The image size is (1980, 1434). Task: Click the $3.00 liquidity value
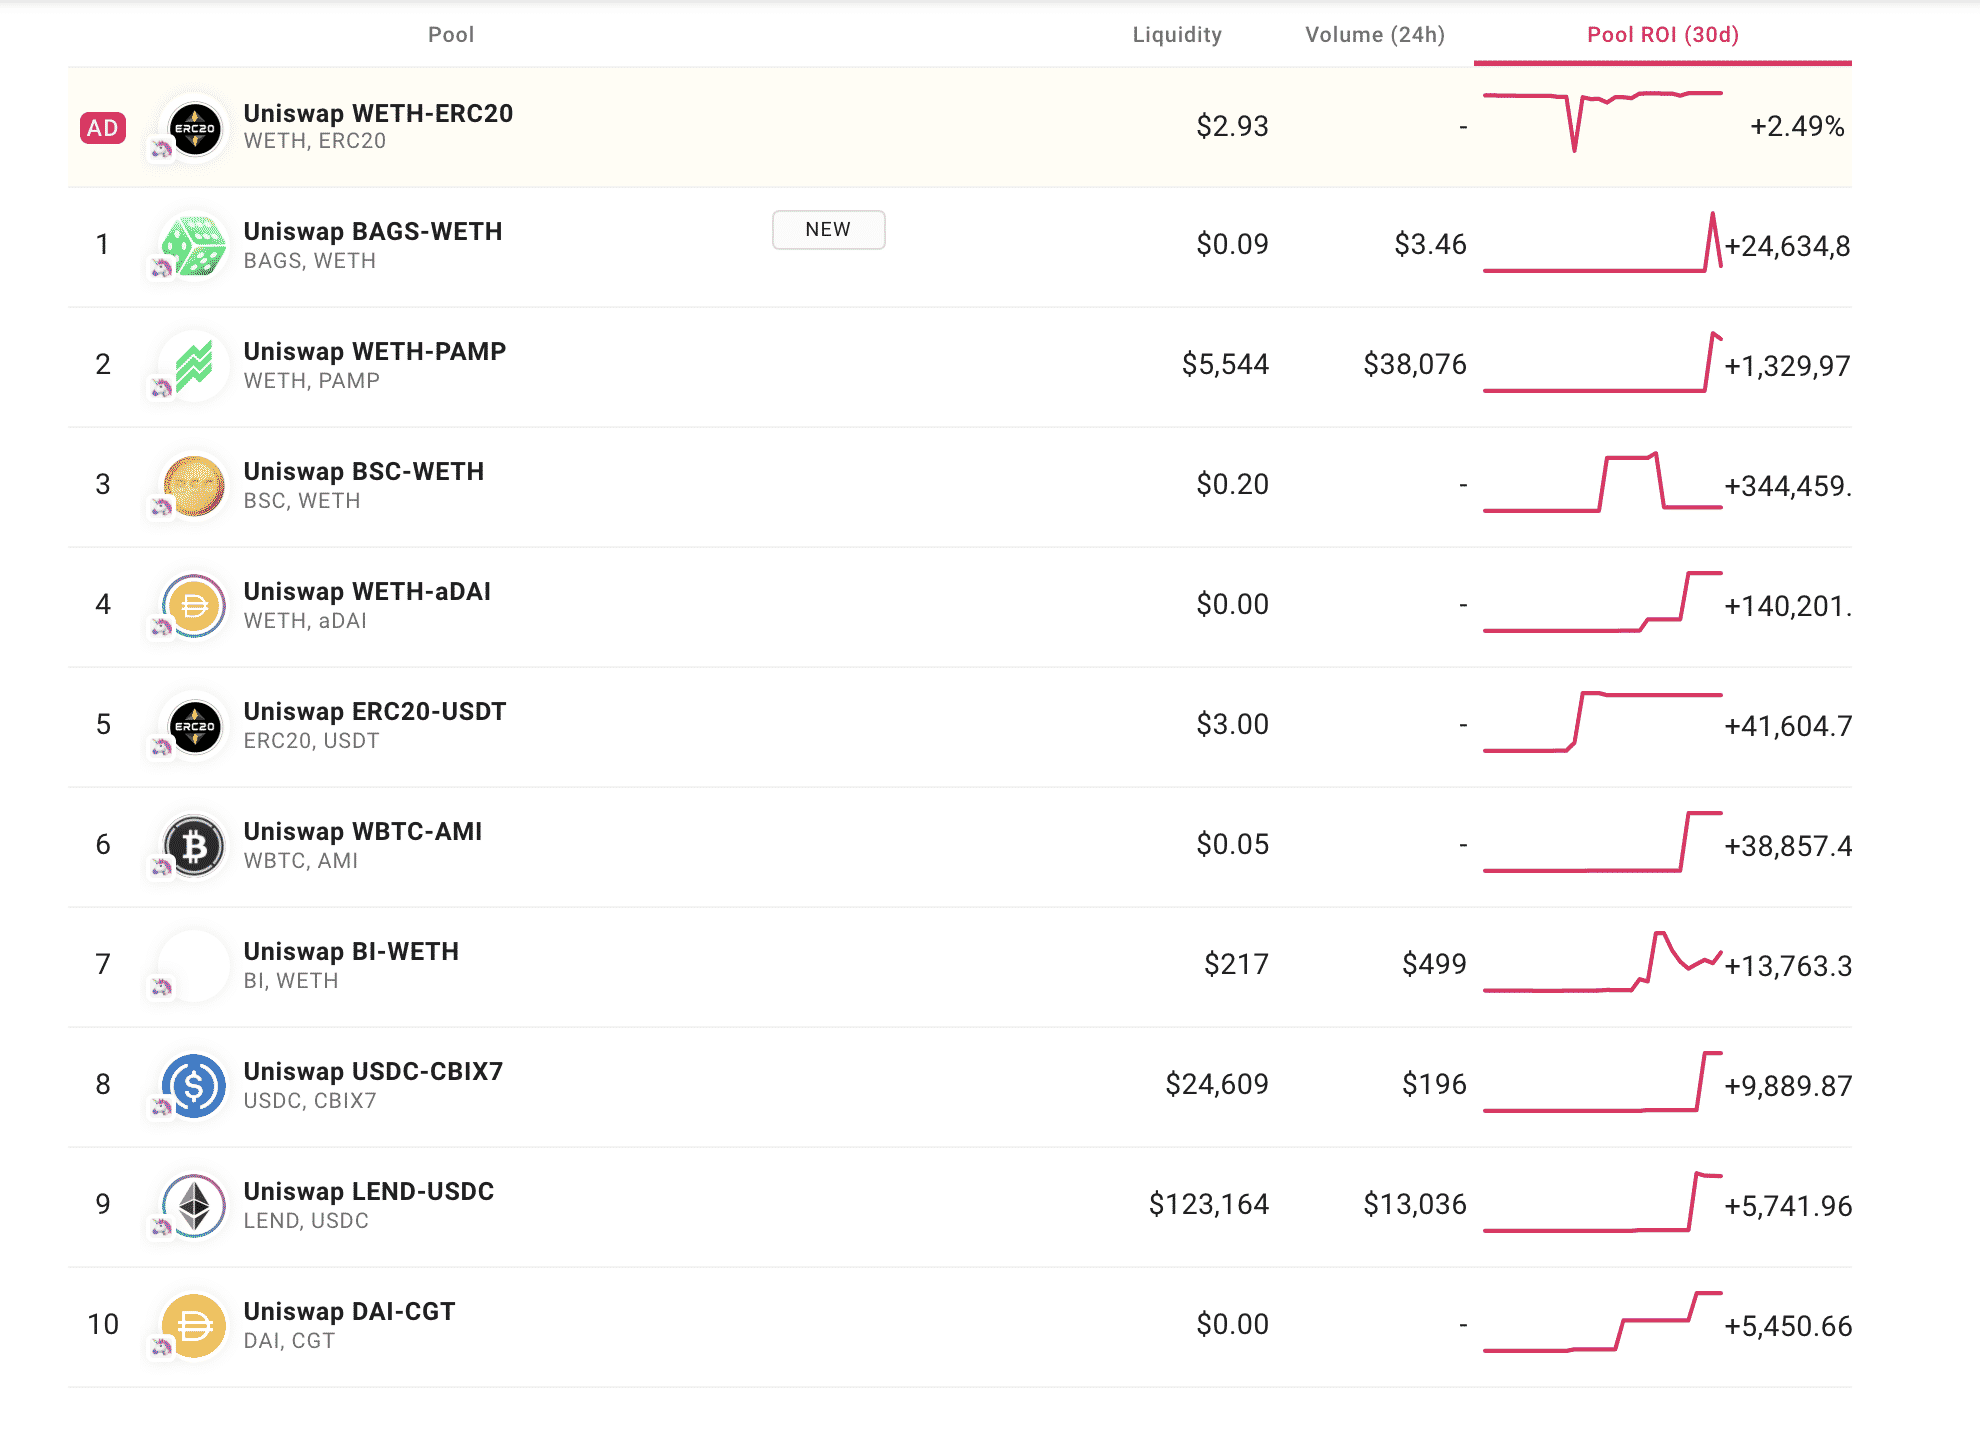tap(1232, 724)
